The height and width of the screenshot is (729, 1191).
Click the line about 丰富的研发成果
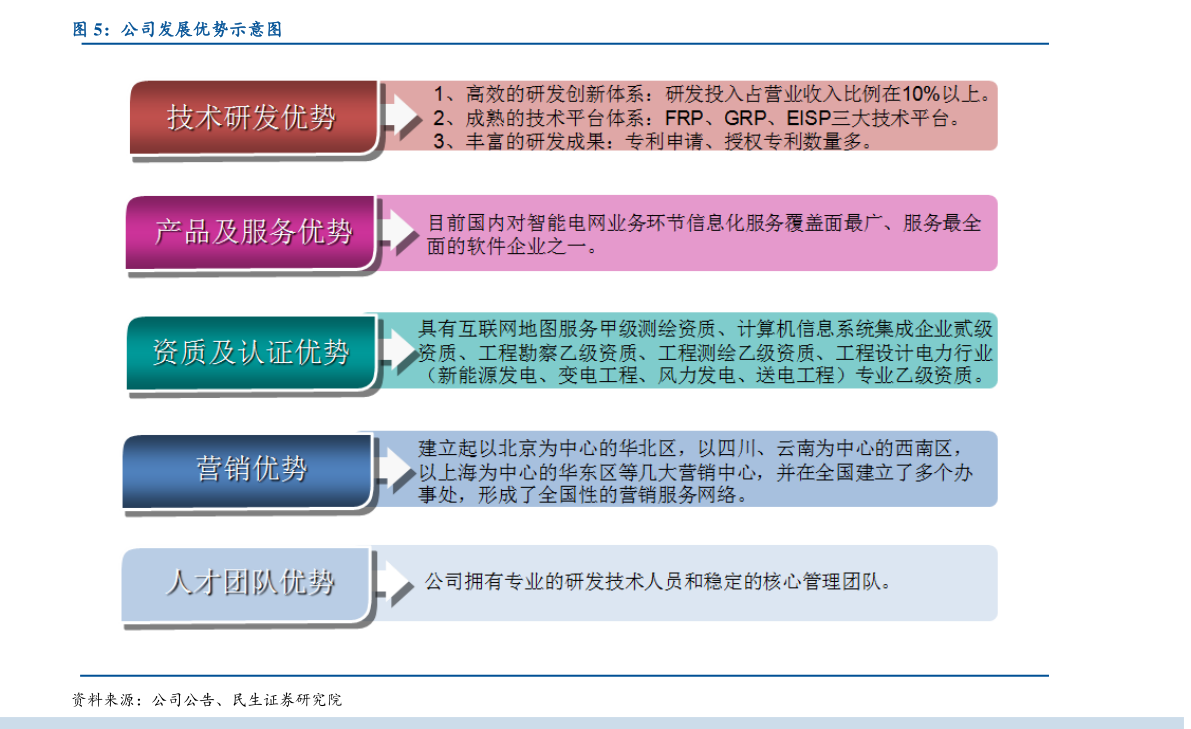tap(652, 141)
